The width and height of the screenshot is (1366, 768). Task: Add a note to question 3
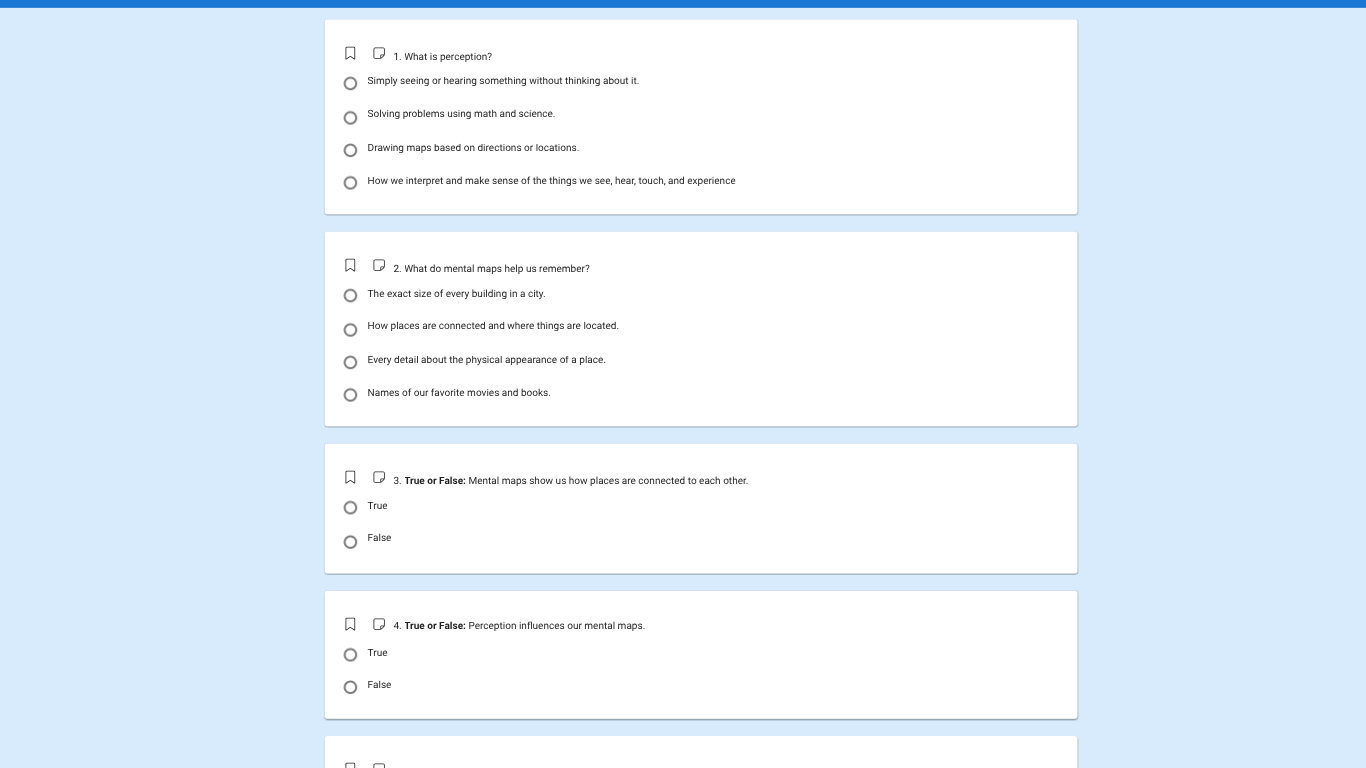pyautogui.click(x=379, y=477)
